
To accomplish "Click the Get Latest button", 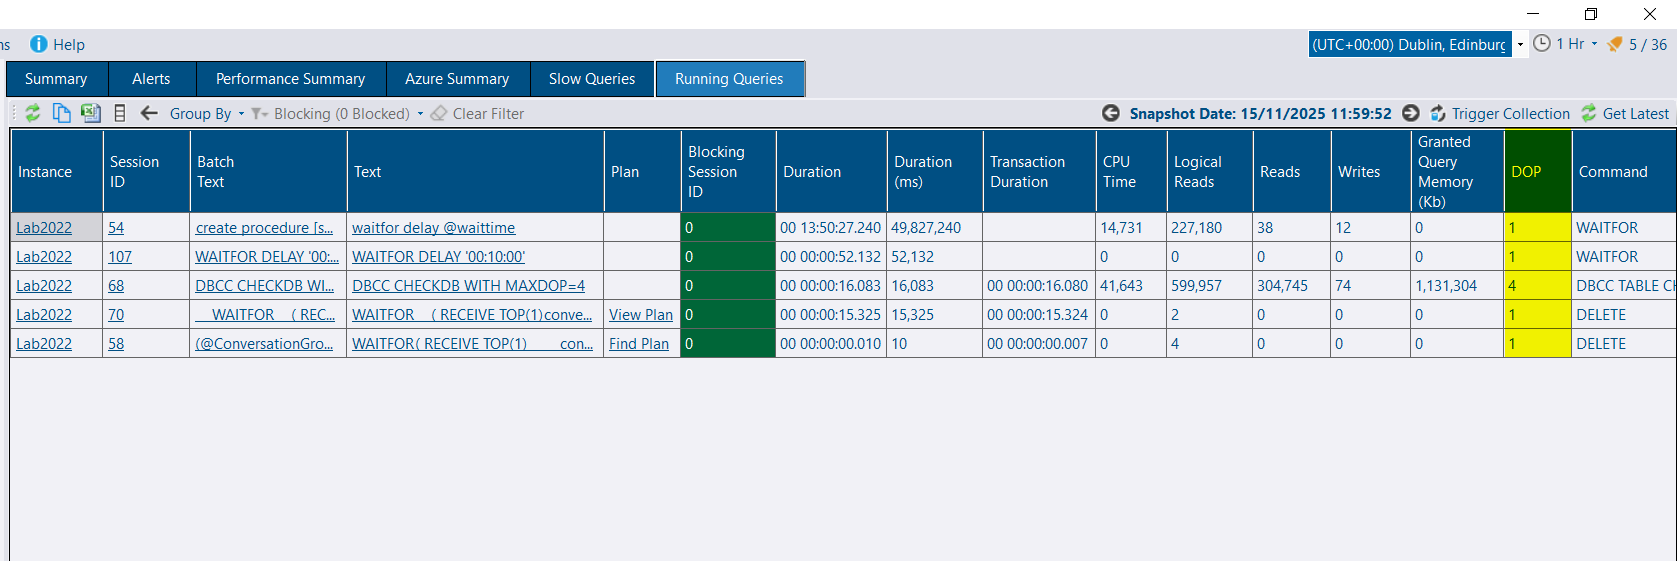I will point(1625,114).
